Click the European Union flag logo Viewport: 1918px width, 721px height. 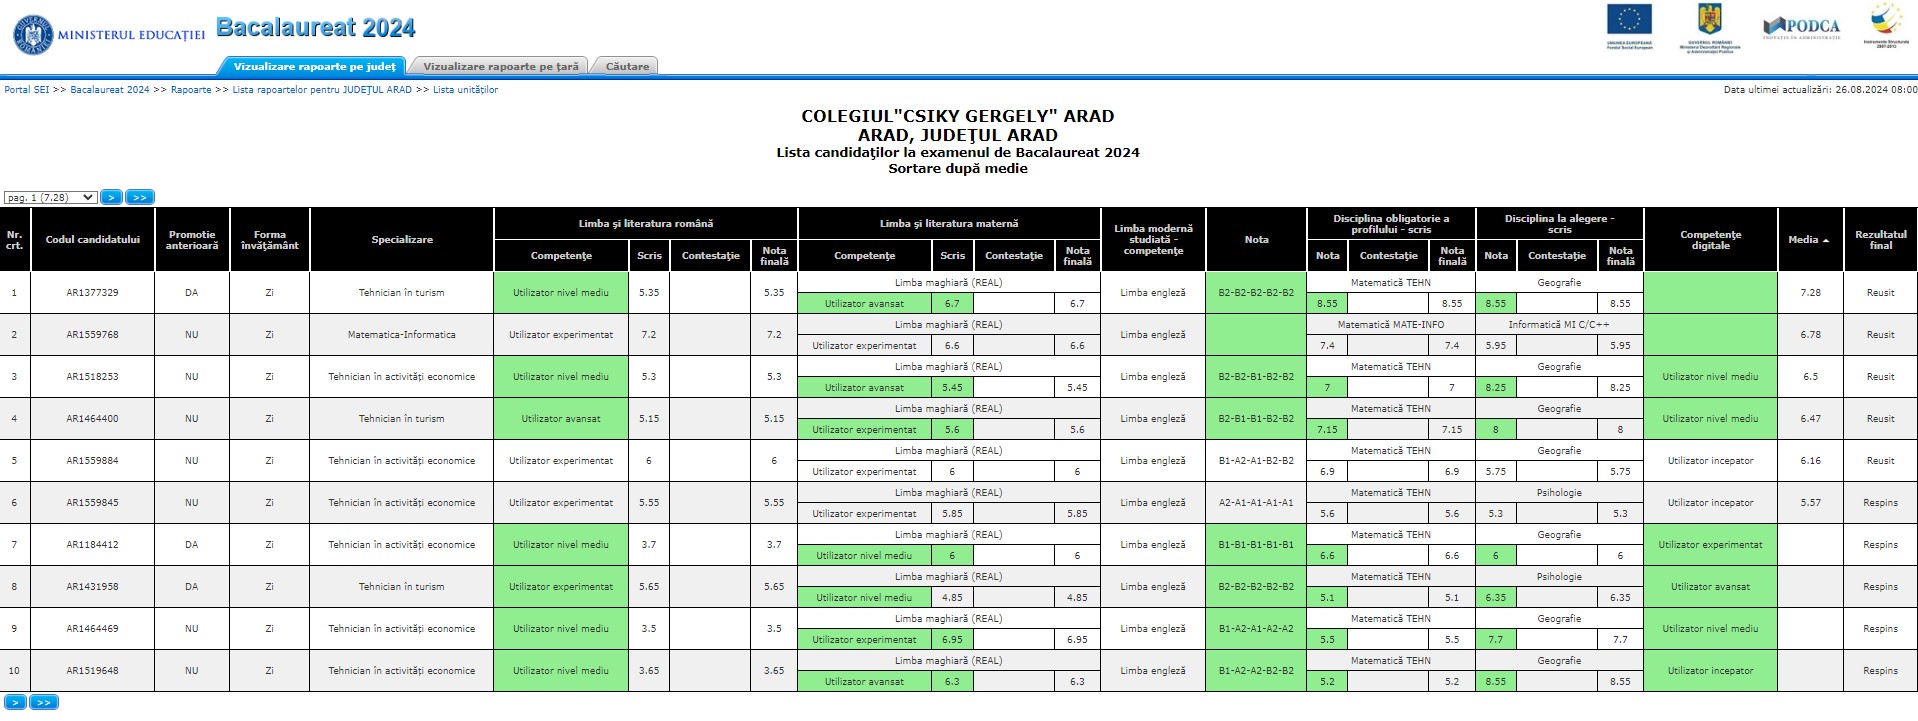1630,27
